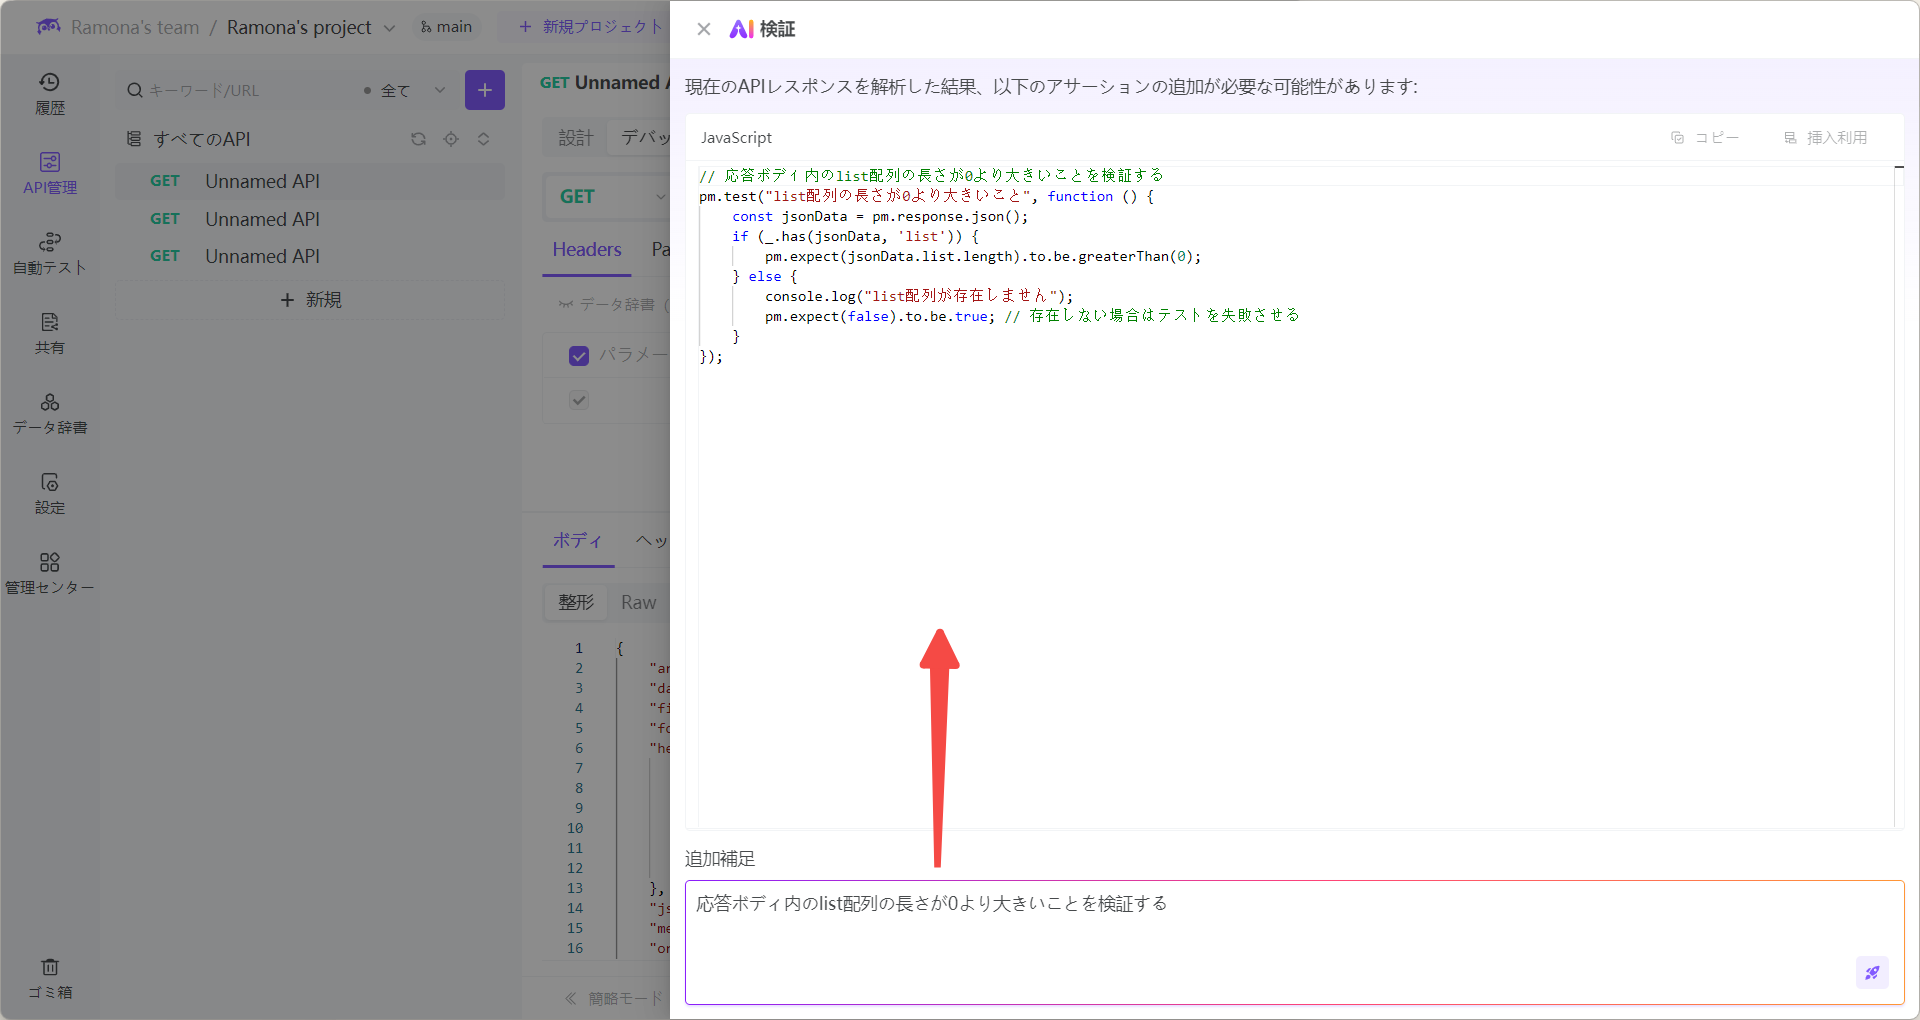Open the 自動テスト sidebar section
Viewport: 1920px width, 1020px height.
50,254
